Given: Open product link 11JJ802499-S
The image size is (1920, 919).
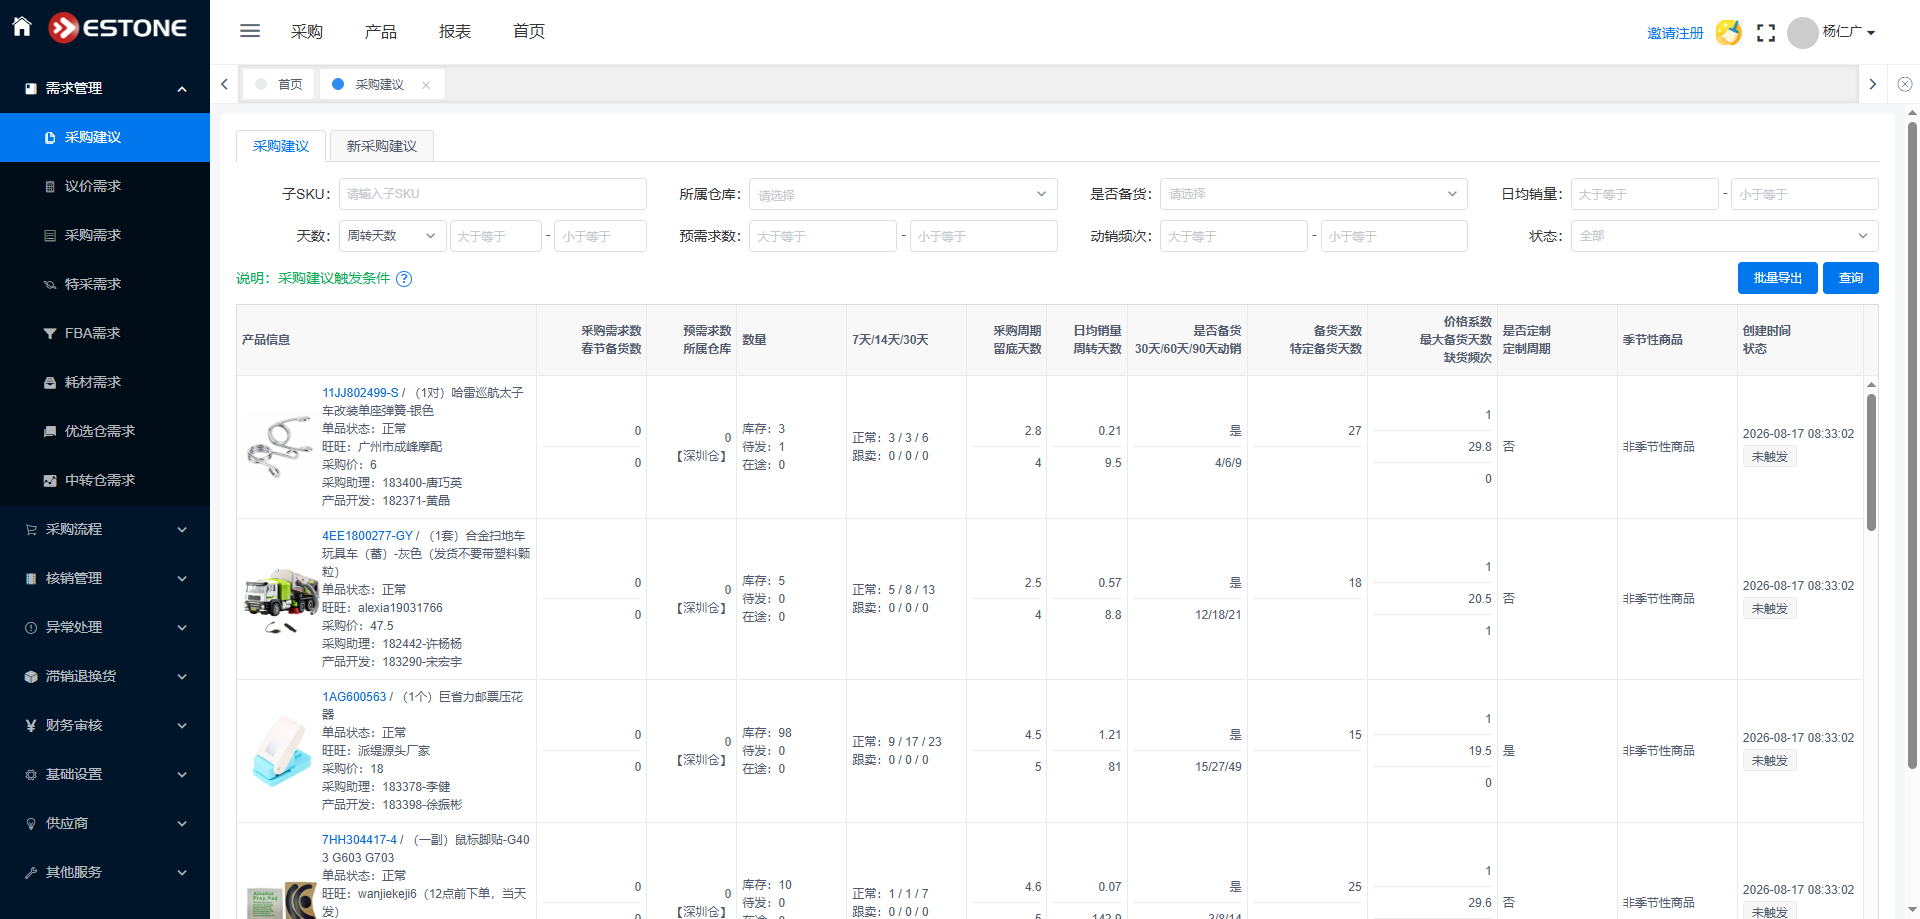Looking at the screenshot, I should pyautogui.click(x=360, y=393).
